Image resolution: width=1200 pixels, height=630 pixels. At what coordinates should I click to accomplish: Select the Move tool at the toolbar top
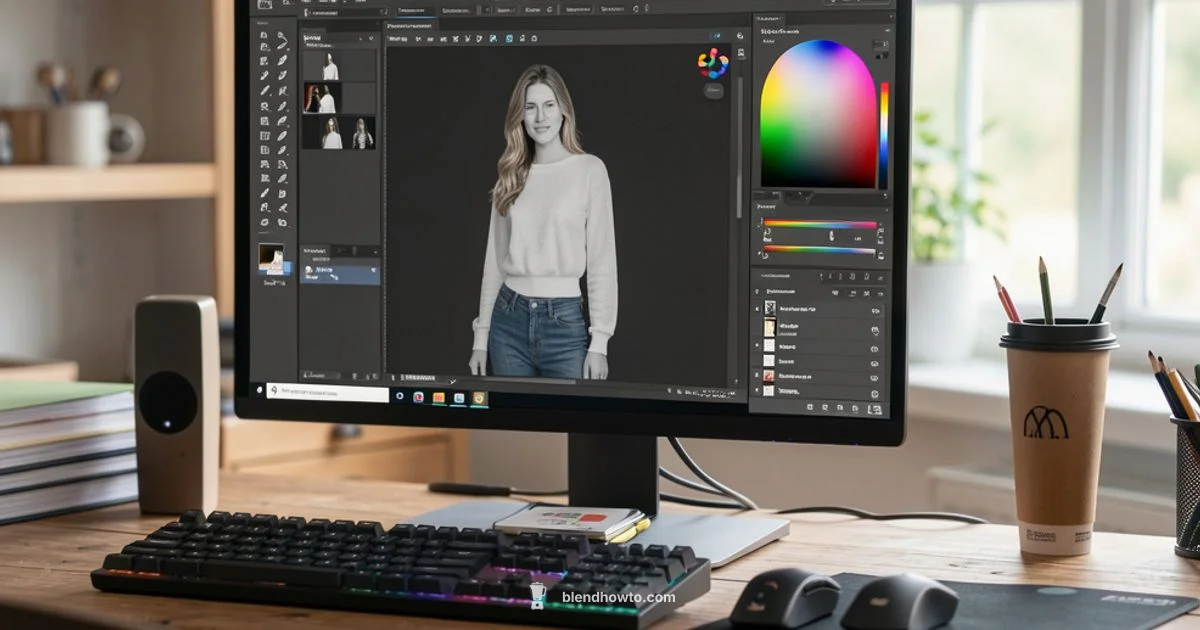266,37
